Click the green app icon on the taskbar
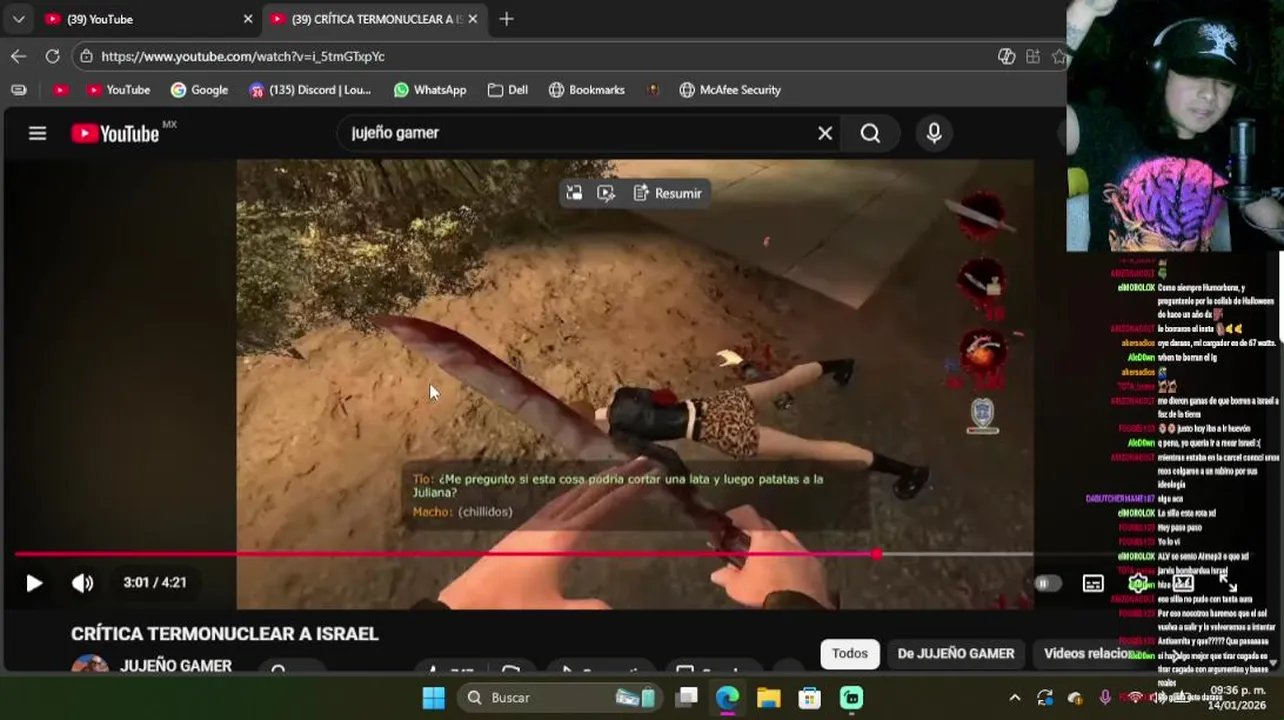The height and width of the screenshot is (720, 1284). [x=851, y=697]
